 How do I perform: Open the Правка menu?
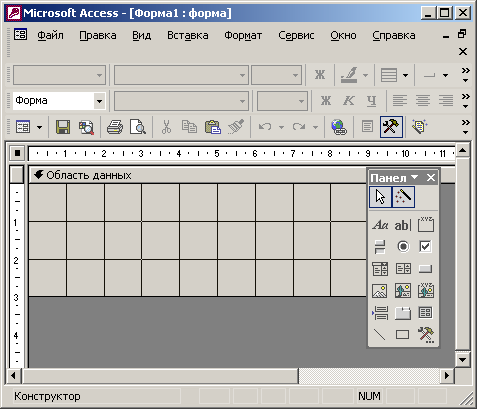(98, 35)
